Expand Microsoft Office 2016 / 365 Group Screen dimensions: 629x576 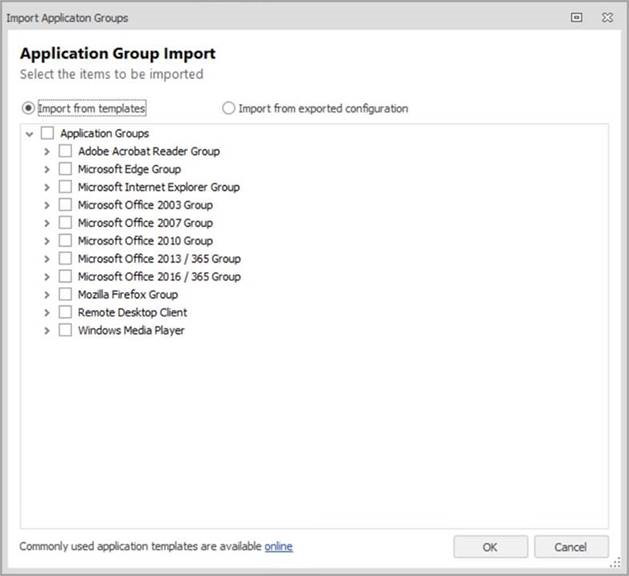46,276
